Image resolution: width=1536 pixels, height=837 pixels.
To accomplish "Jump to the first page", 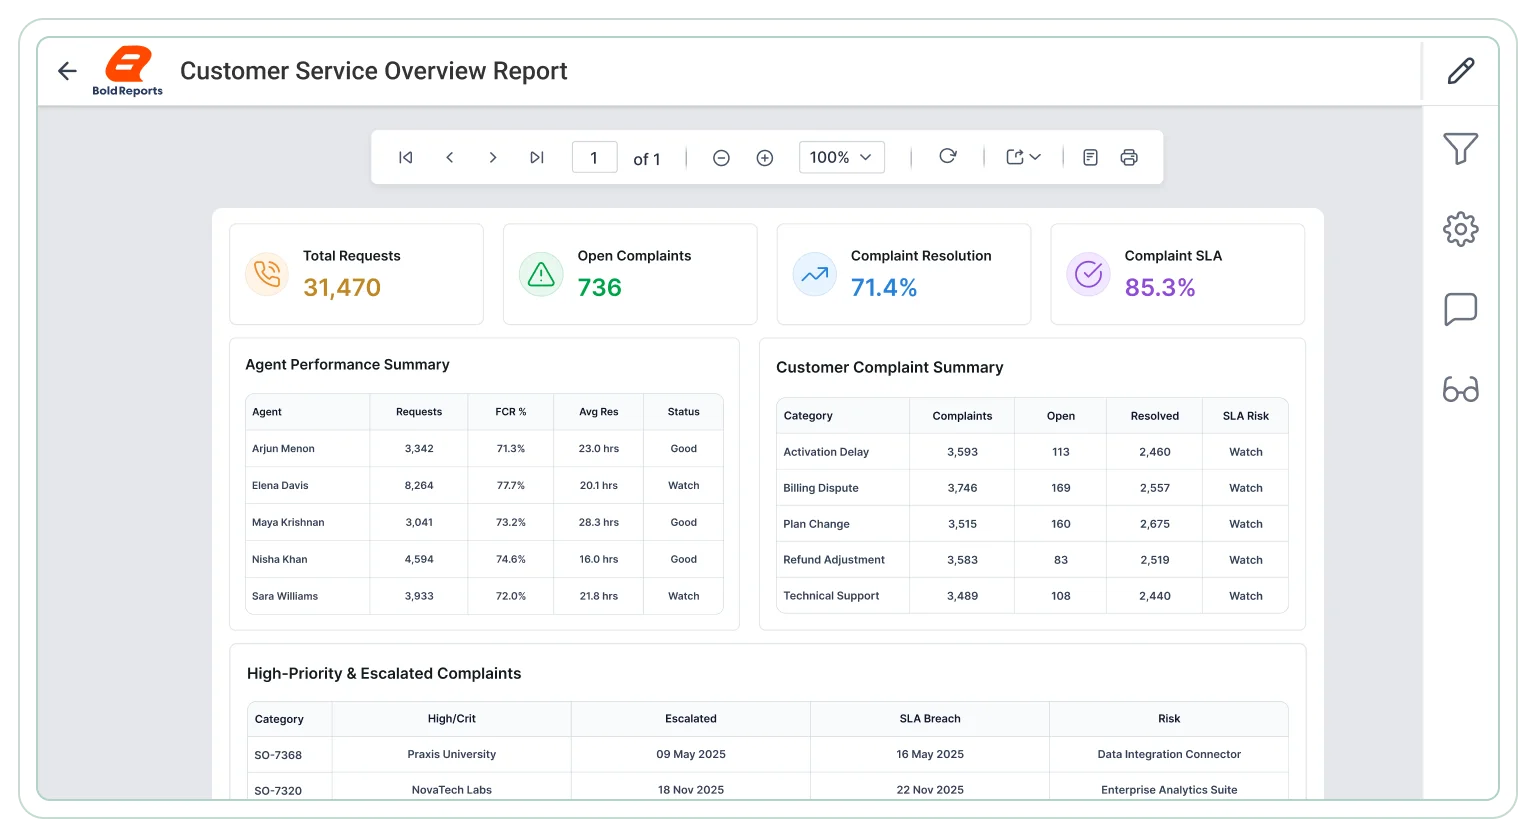I will pos(406,157).
